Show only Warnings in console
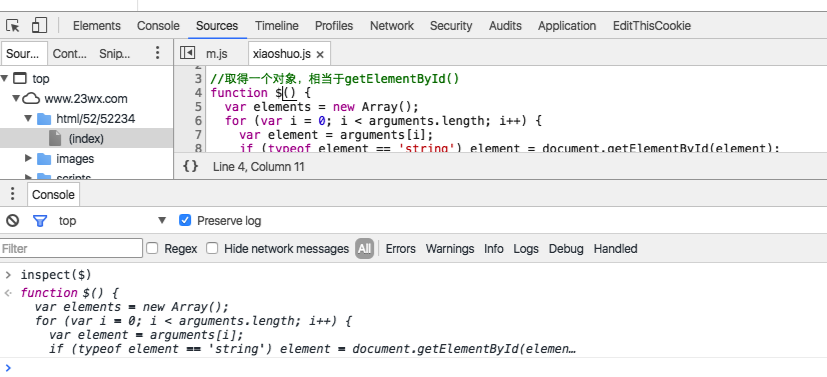This screenshot has width=827, height=377. [x=450, y=248]
